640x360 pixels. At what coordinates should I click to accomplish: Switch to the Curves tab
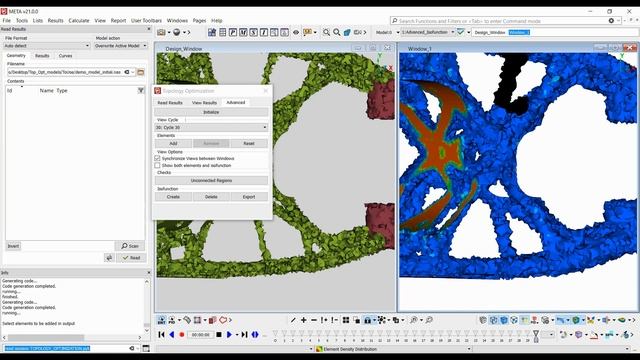click(65, 56)
